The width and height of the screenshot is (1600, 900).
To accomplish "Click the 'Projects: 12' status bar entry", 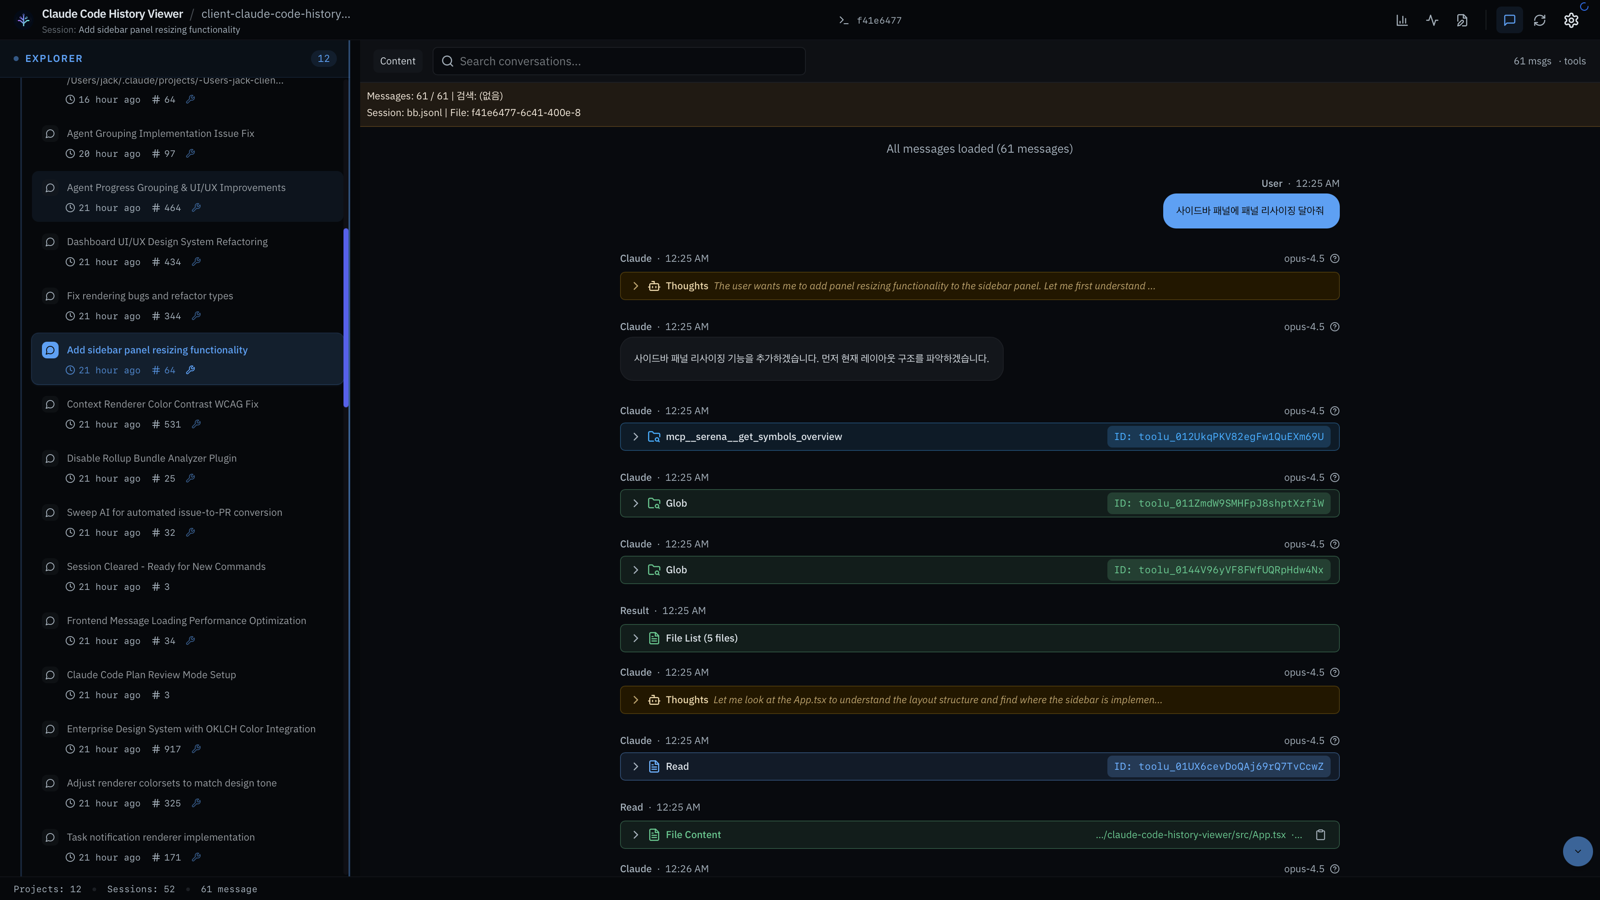I will (48, 889).
